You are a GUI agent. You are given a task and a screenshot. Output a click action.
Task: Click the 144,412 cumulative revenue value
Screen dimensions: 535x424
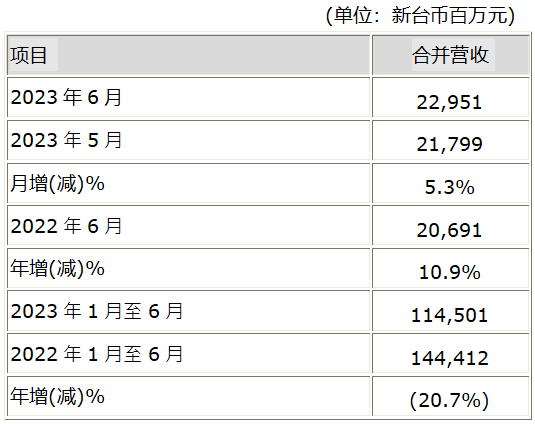(450, 359)
